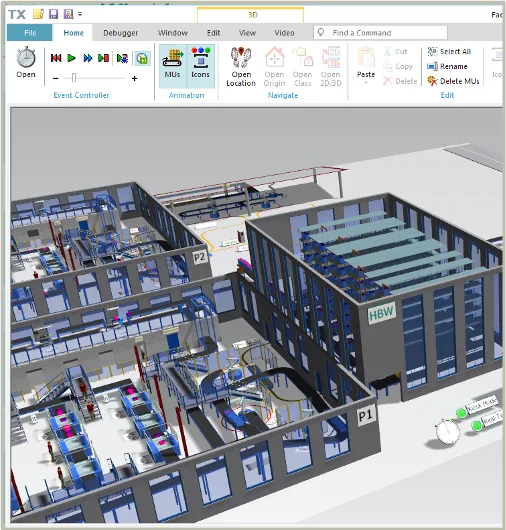Click the Find a Command search field
506x530 pixels.
coord(380,33)
